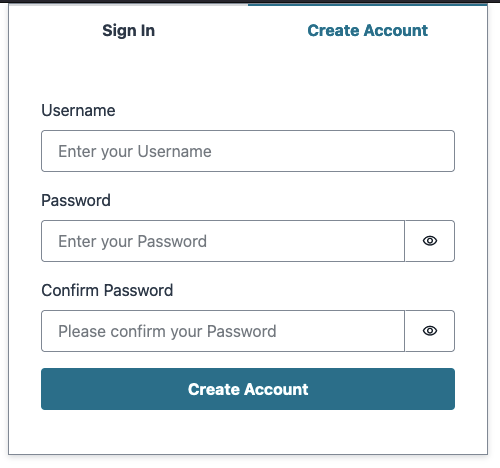
Task: Click eye button beside Please confirm your Password
Action: pyautogui.click(x=430, y=331)
